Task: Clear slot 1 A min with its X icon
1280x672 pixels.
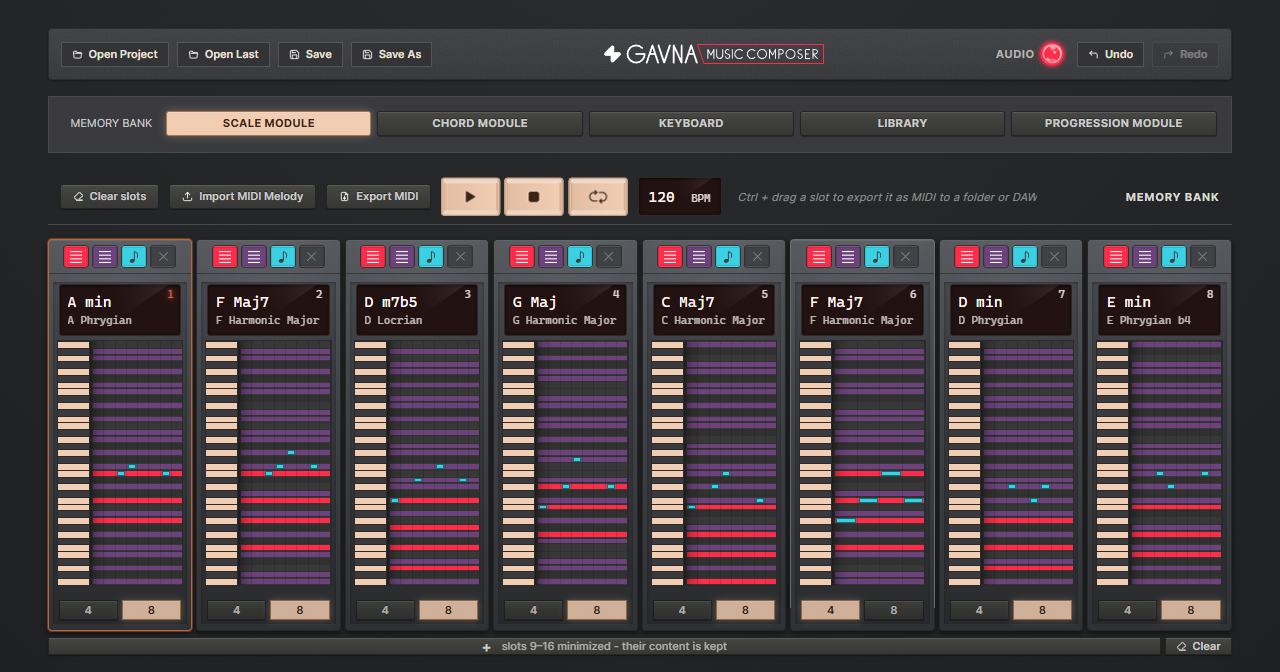Action: pos(163,257)
